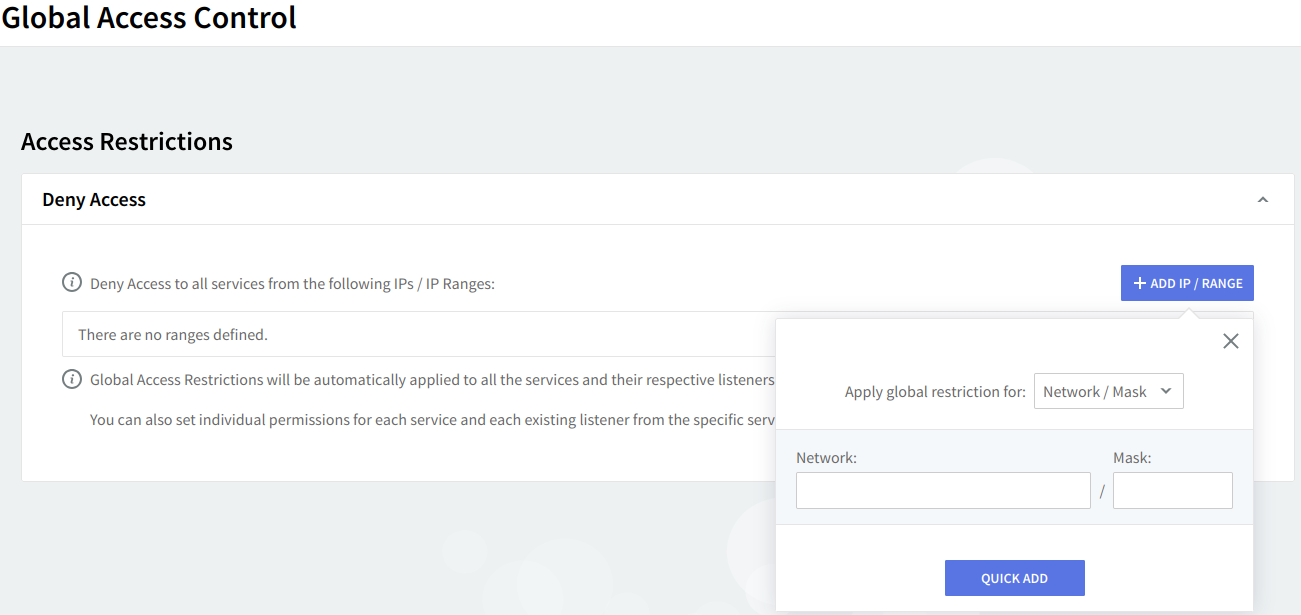The width and height of the screenshot is (1301, 615).
Task: Click the Deny Access panel header title
Action: [94, 200]
